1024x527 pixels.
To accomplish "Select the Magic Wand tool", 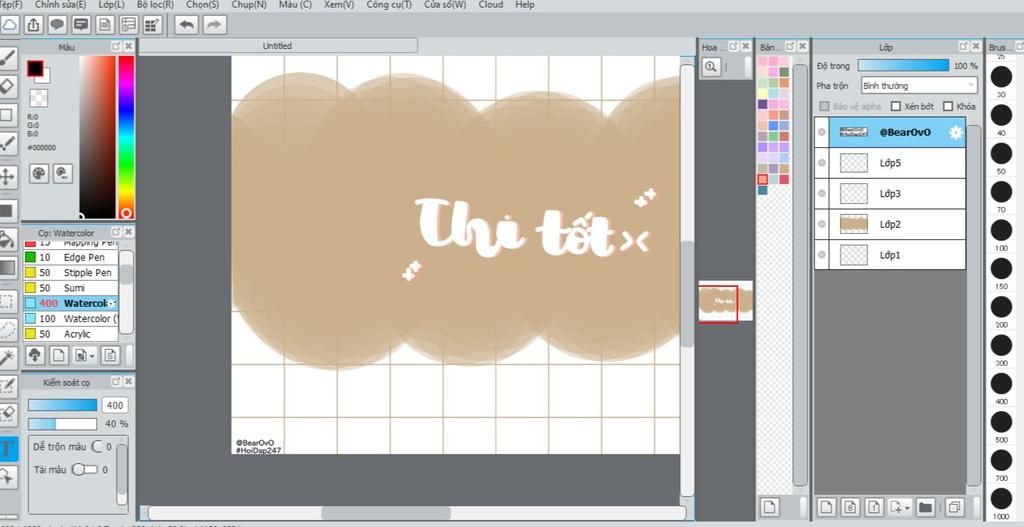I will click(7, 357).
